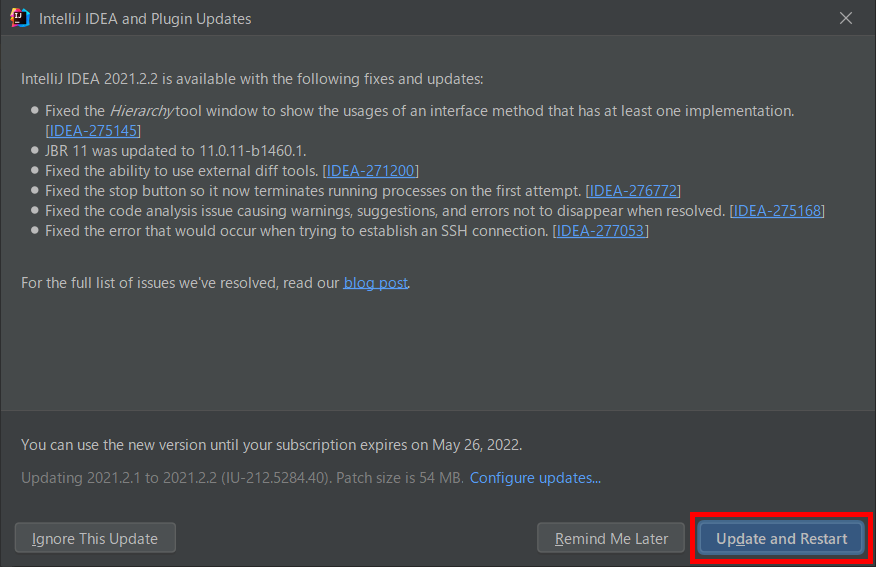
Task: Follow the IDEA-276772 issue link
Action: [633, 191]
